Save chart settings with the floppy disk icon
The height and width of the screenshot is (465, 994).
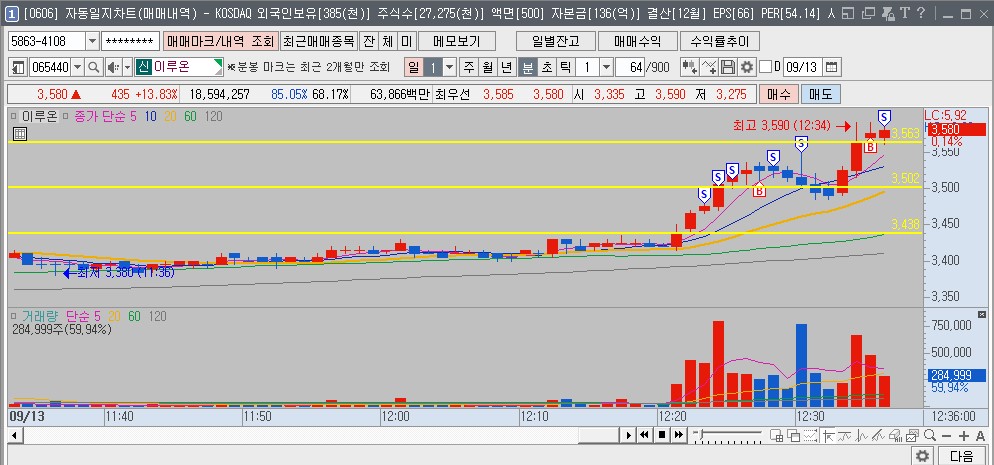pos(728,67)
